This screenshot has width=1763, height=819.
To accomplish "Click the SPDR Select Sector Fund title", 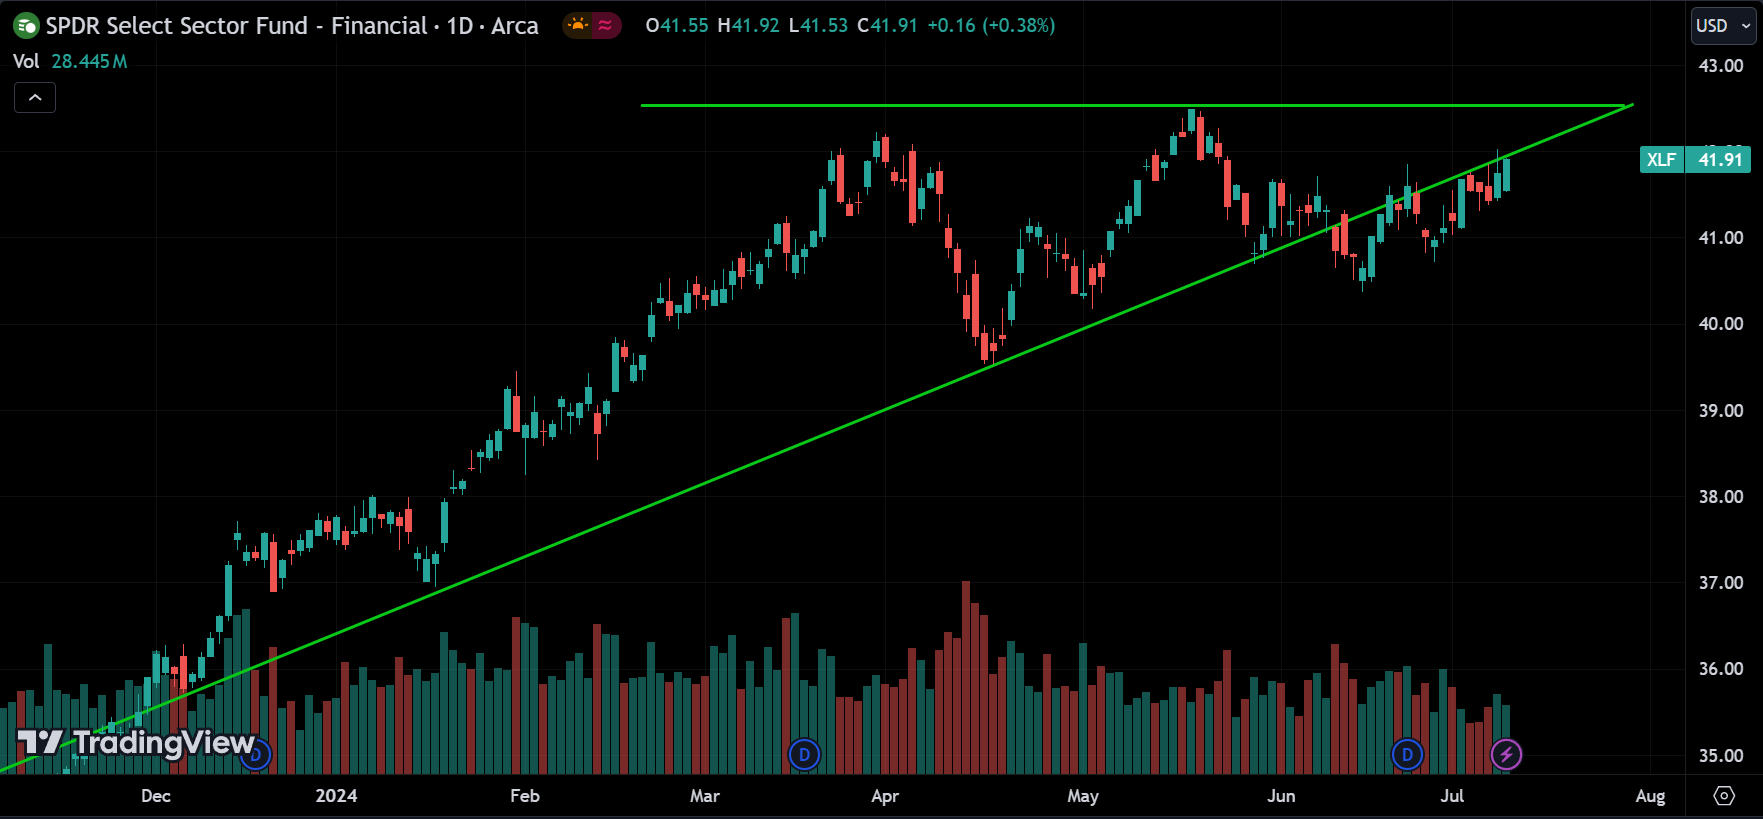I will pyautogui.click(x=292, y=26).
